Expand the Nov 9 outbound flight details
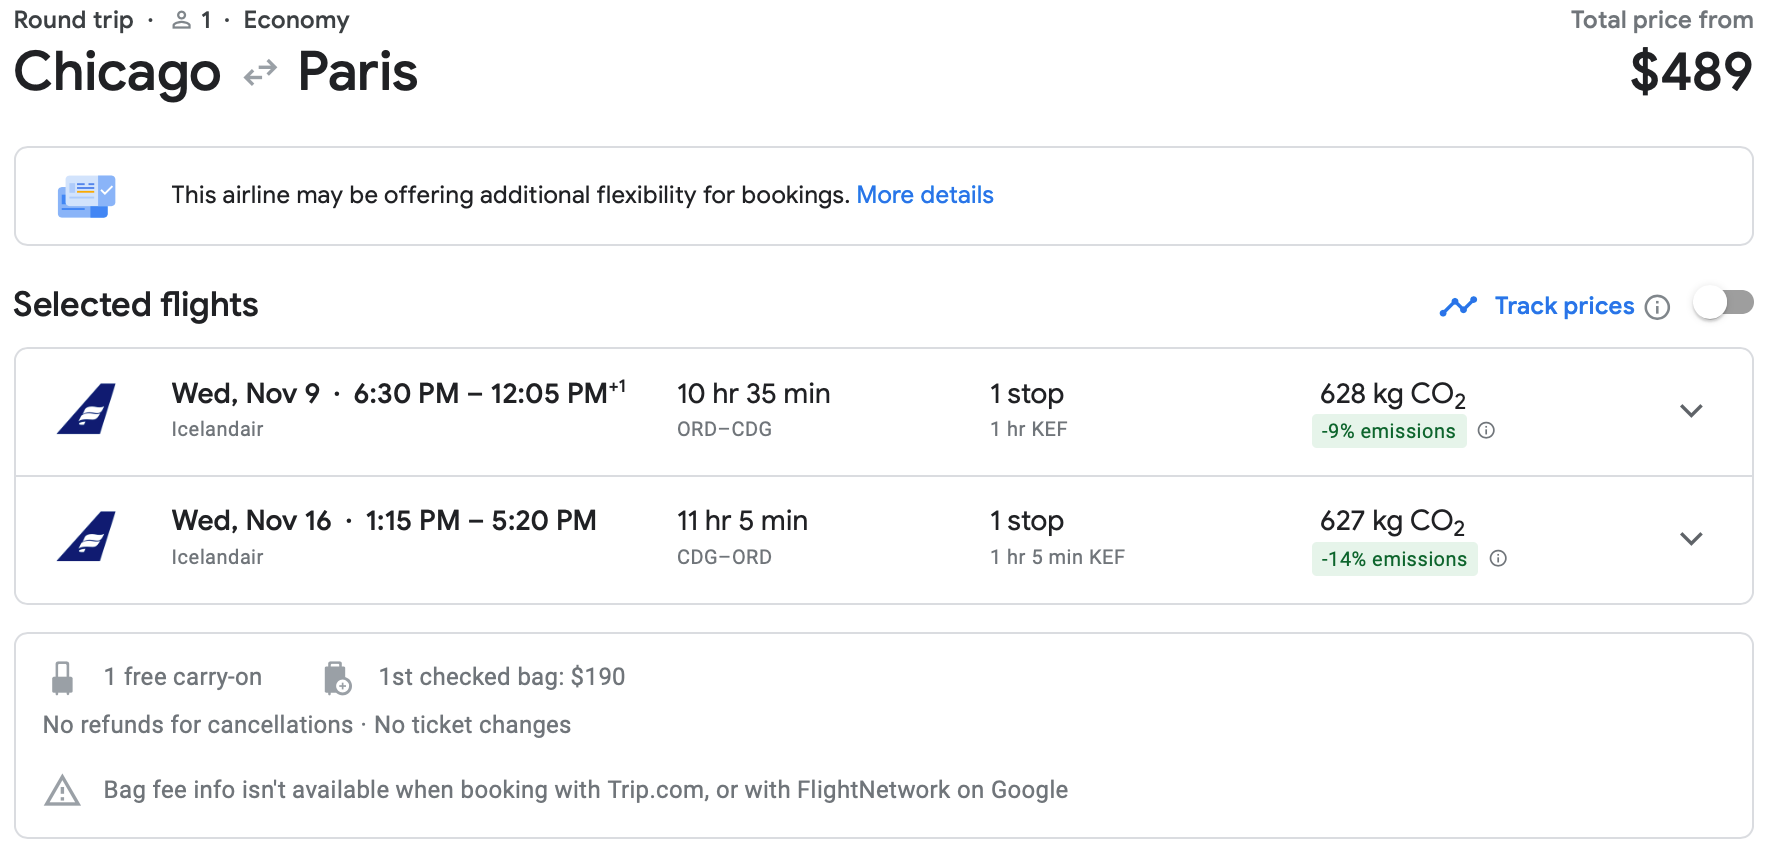 (1691, 411)
